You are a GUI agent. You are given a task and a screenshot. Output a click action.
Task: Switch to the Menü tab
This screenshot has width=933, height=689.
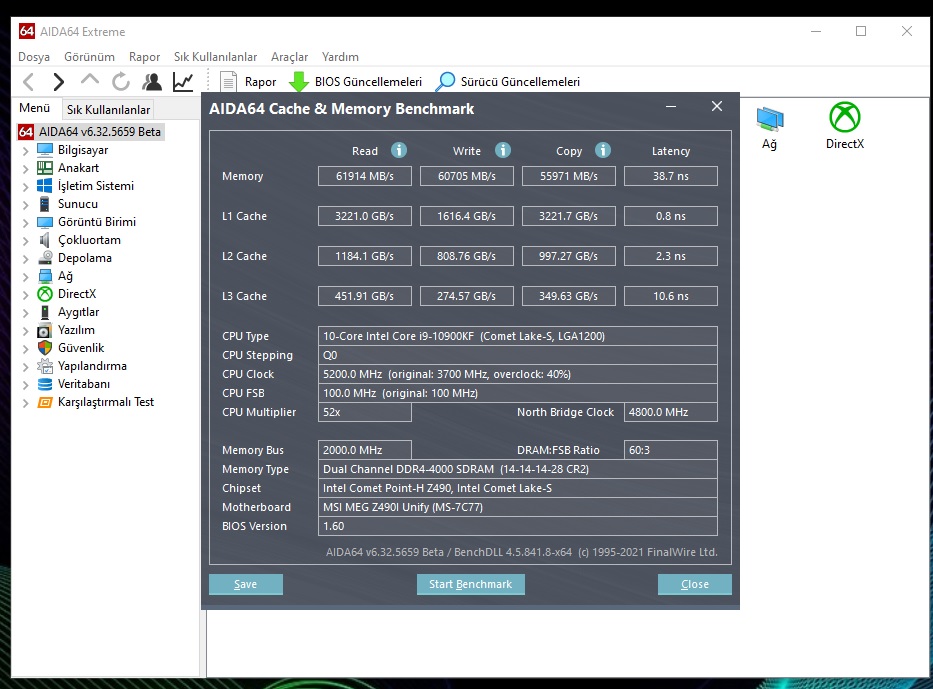[x=35, y=108]
